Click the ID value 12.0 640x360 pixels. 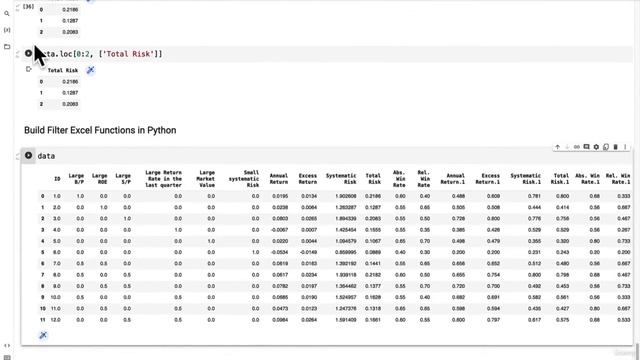[x=56, y=320]
